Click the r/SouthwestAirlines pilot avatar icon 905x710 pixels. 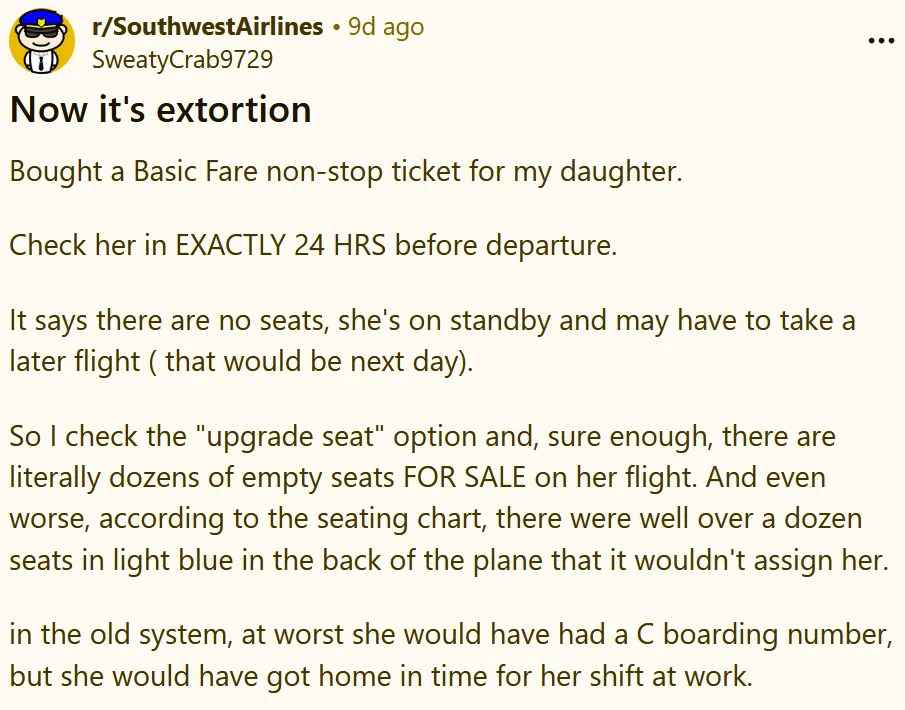42,43
